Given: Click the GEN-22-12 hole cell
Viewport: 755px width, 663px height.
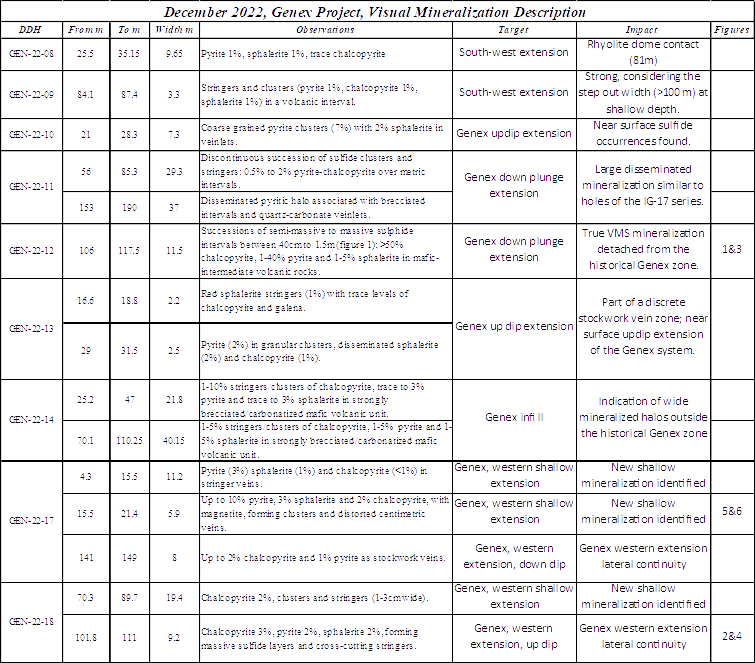Looking at the screenshot, I should [32, 250].
